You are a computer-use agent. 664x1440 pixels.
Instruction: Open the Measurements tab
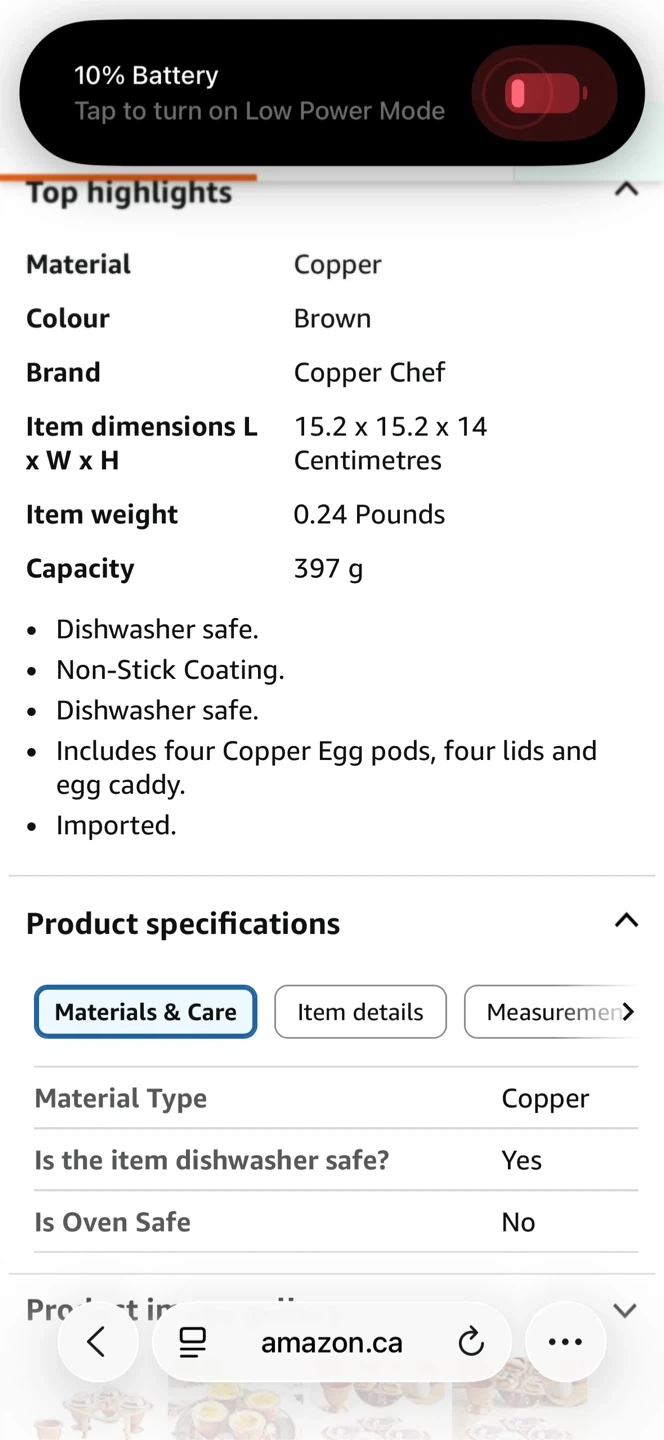pos(548,1012)
